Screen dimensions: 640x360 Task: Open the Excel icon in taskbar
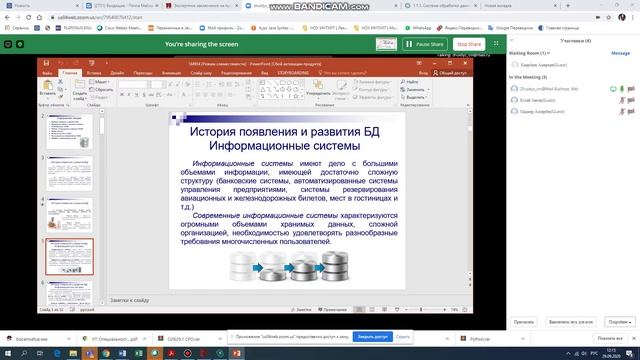(139, 353)
